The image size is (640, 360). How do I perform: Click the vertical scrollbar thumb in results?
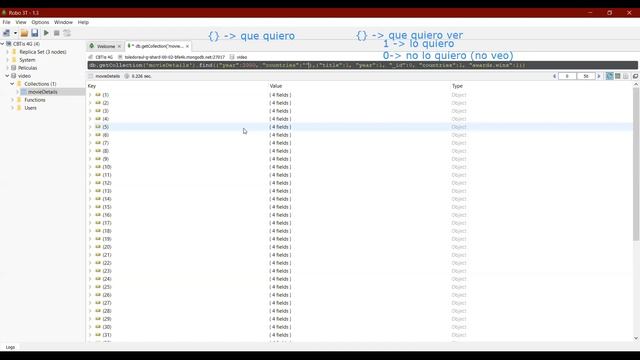click(636, 164)
